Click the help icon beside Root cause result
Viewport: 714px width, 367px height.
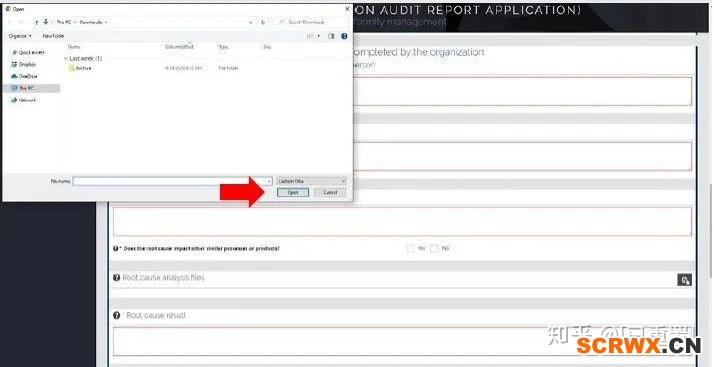coord(117,315)
